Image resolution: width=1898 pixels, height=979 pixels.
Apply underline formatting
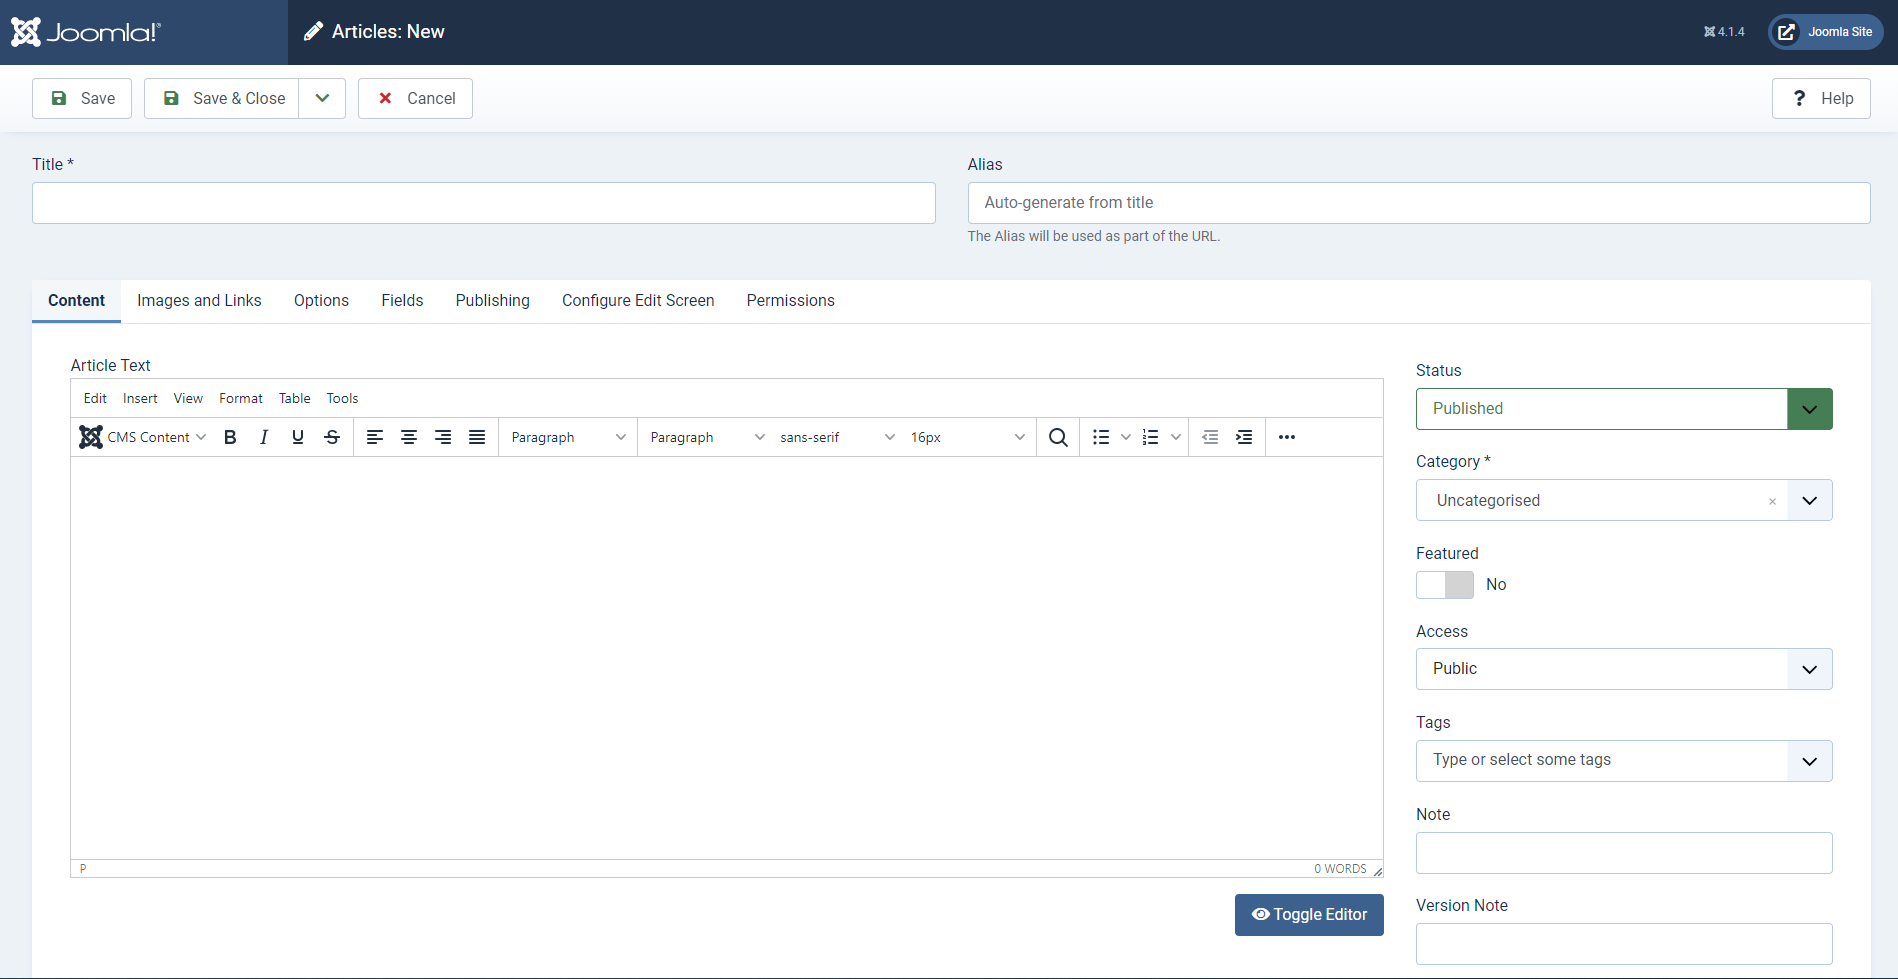coord(298,437)
